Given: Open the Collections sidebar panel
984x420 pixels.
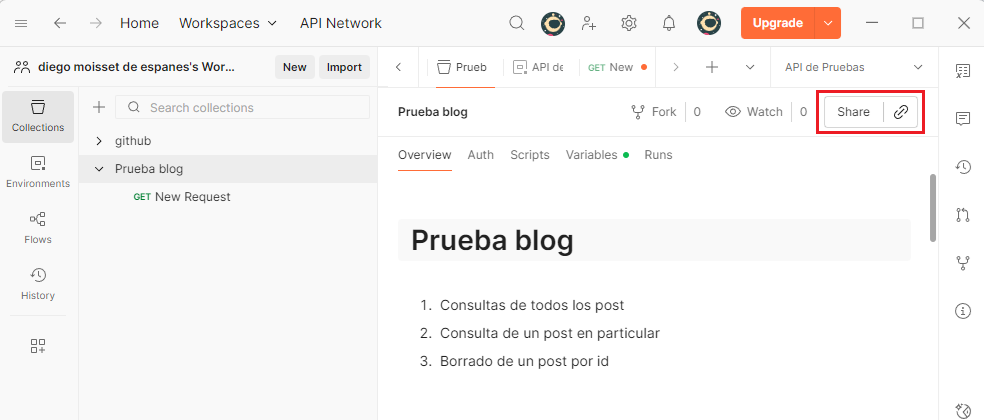Looking at the screenshot, I should tap(38, 116).
